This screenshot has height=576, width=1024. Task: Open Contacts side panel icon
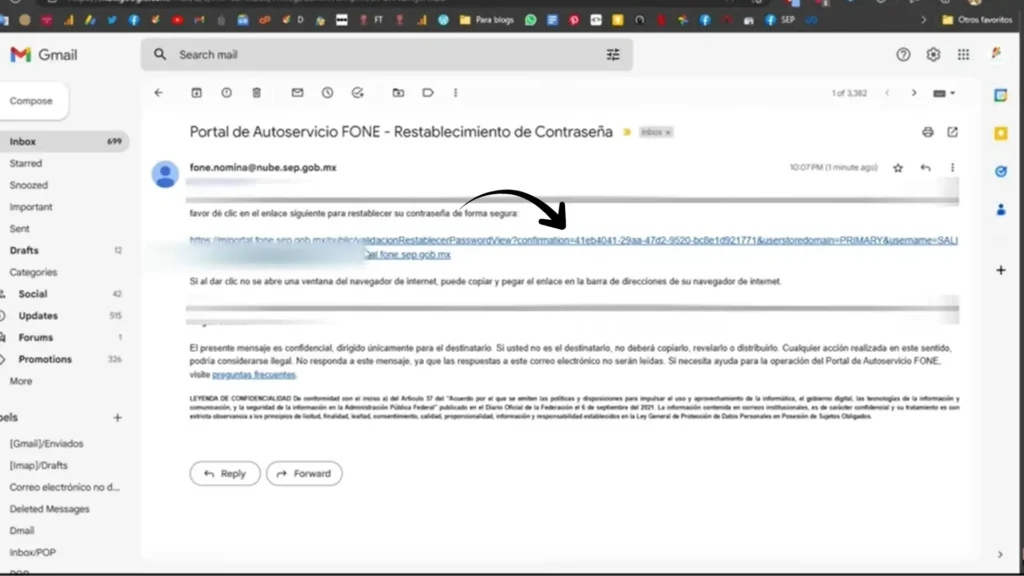tap(1000, 210)
